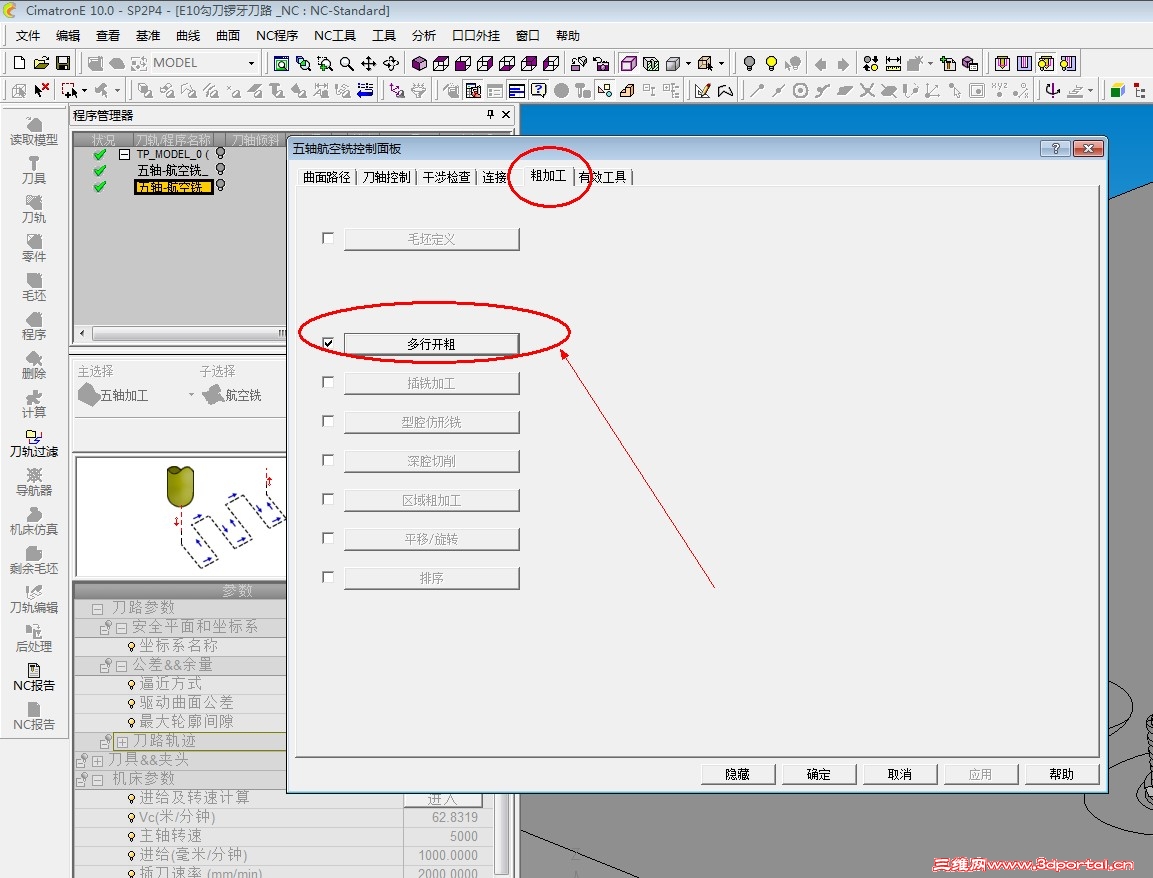Image resolution: width=1153 pixels, height=878 pixels.
Task: Click the 计算 calculate sidebar tool
Action: coord(34,404)
